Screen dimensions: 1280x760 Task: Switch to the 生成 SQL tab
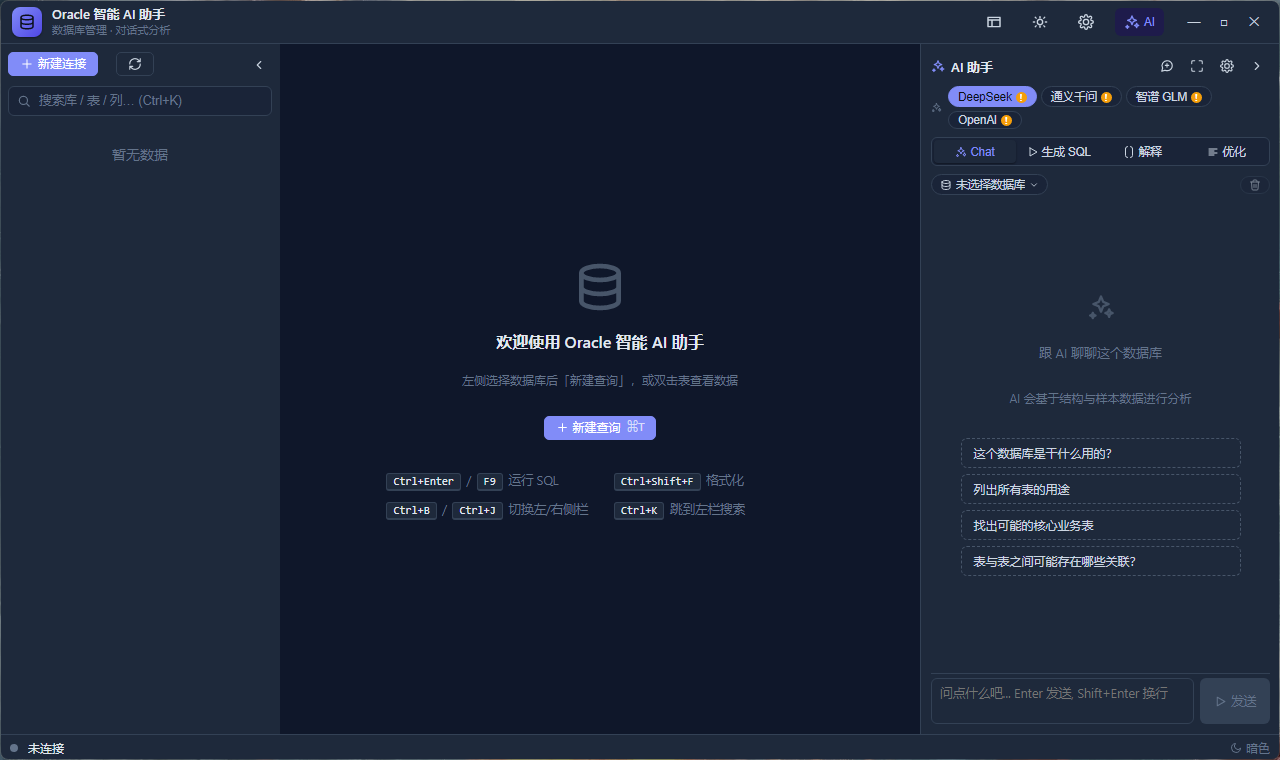[x=1059, y=152]
